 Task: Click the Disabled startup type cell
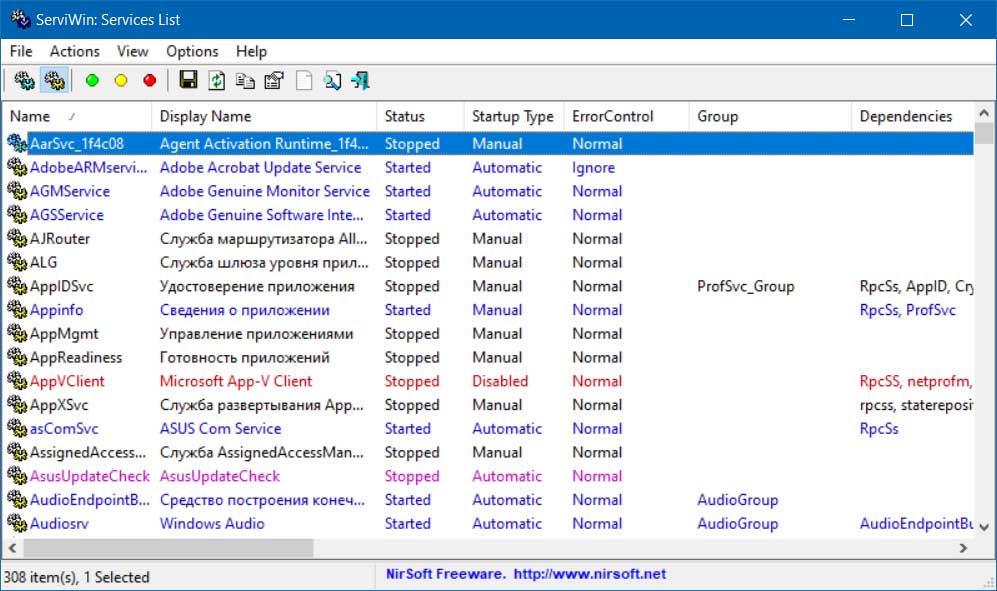coord(500,381)
